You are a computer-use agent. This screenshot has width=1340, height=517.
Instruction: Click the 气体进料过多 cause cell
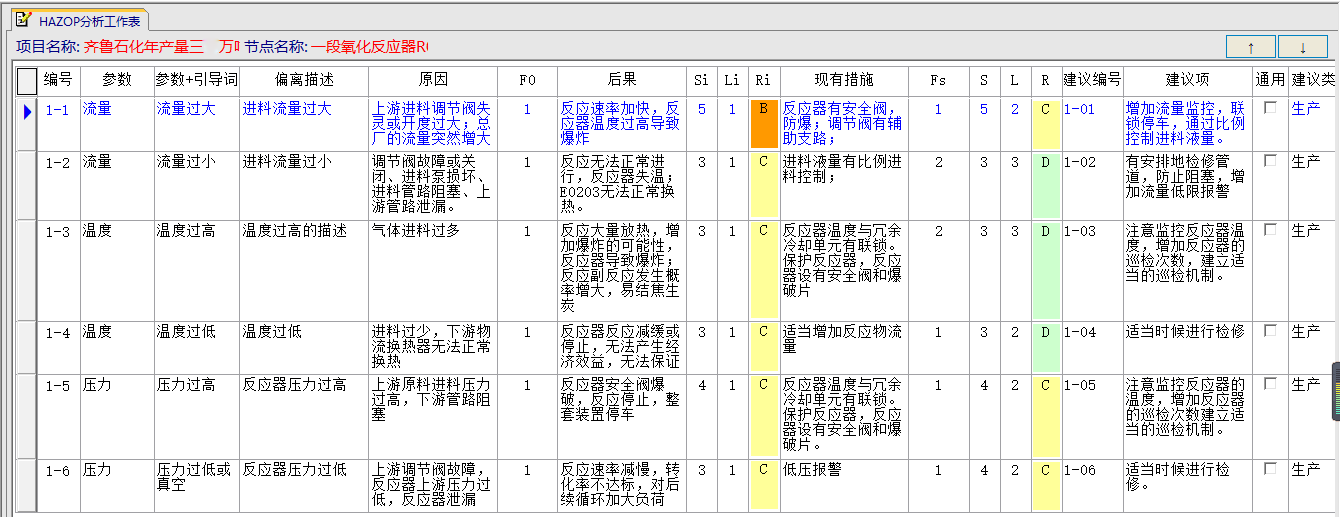point(433,270)
